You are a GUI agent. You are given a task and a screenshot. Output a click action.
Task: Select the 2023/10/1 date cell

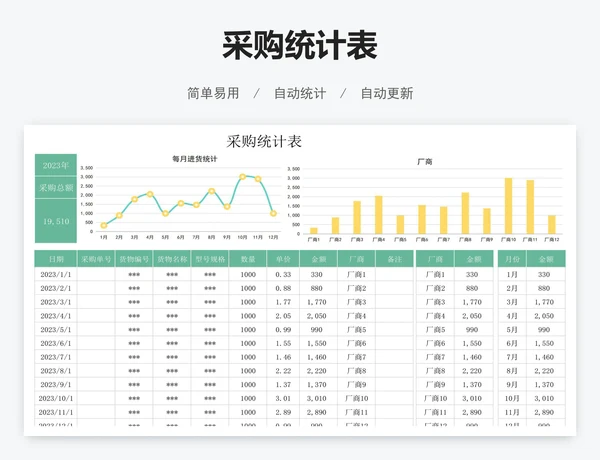click(56, 398)
